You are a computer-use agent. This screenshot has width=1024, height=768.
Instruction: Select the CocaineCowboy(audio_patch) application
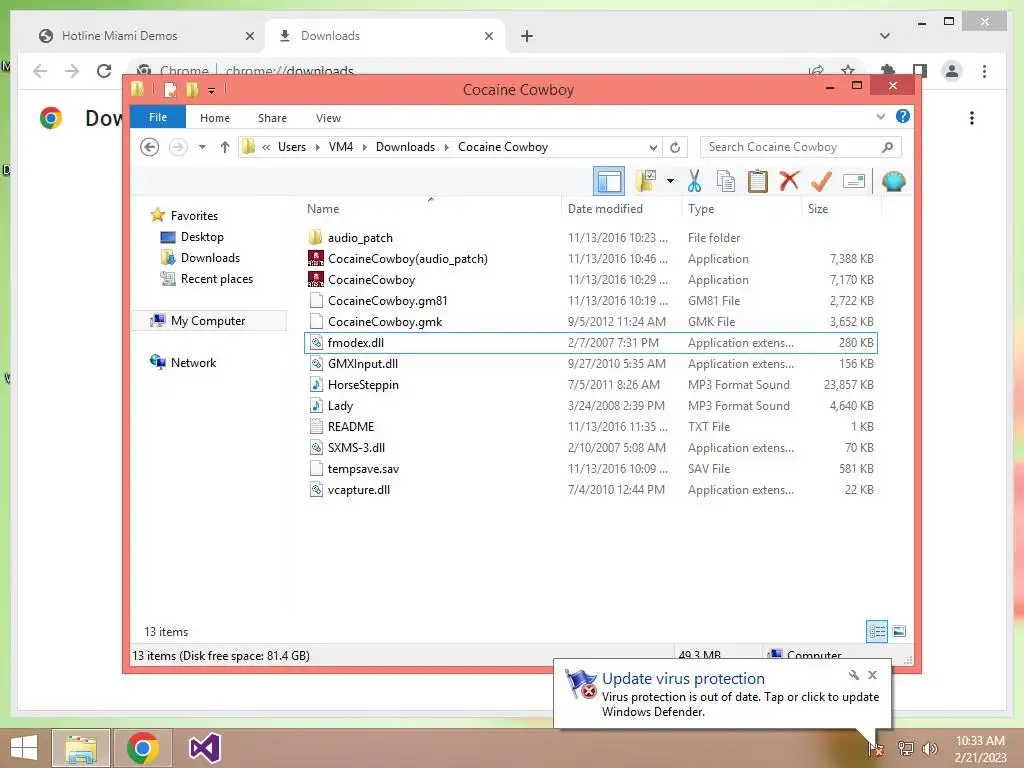[408, 259]
